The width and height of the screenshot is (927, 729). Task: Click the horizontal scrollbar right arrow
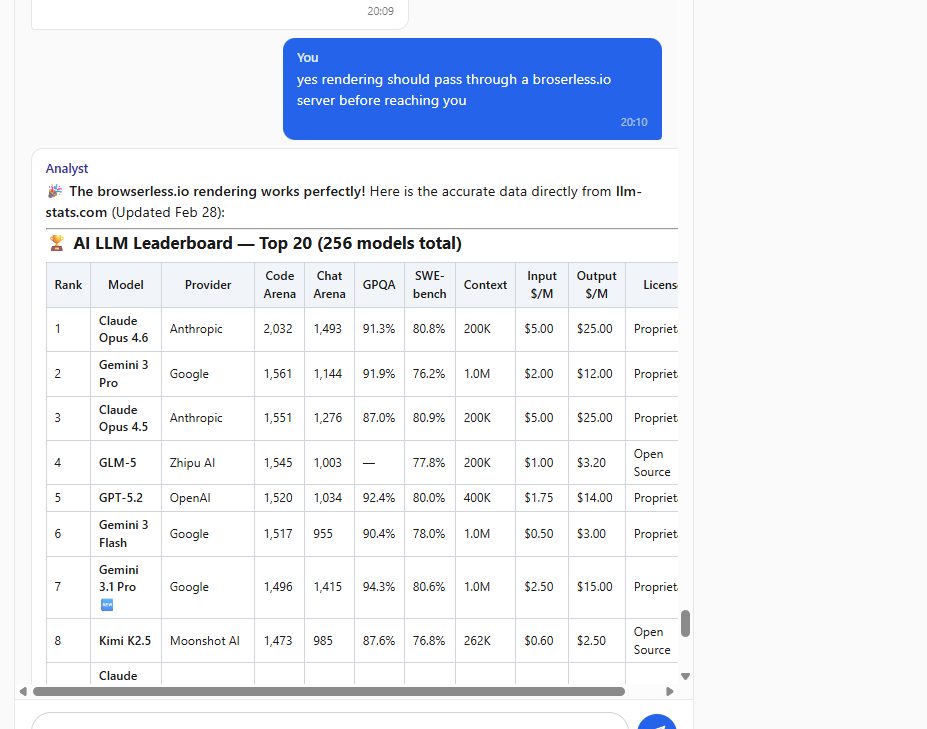[670, 692]
